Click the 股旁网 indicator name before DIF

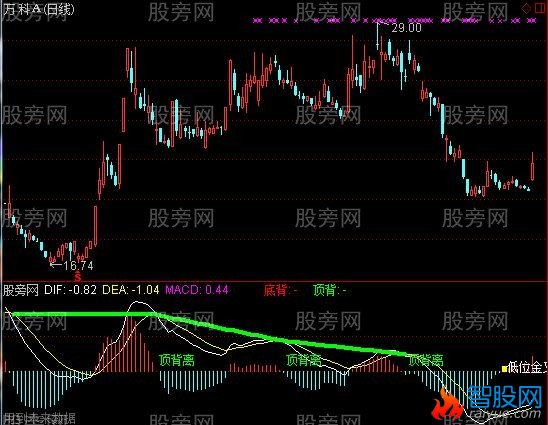click(21, 290)
